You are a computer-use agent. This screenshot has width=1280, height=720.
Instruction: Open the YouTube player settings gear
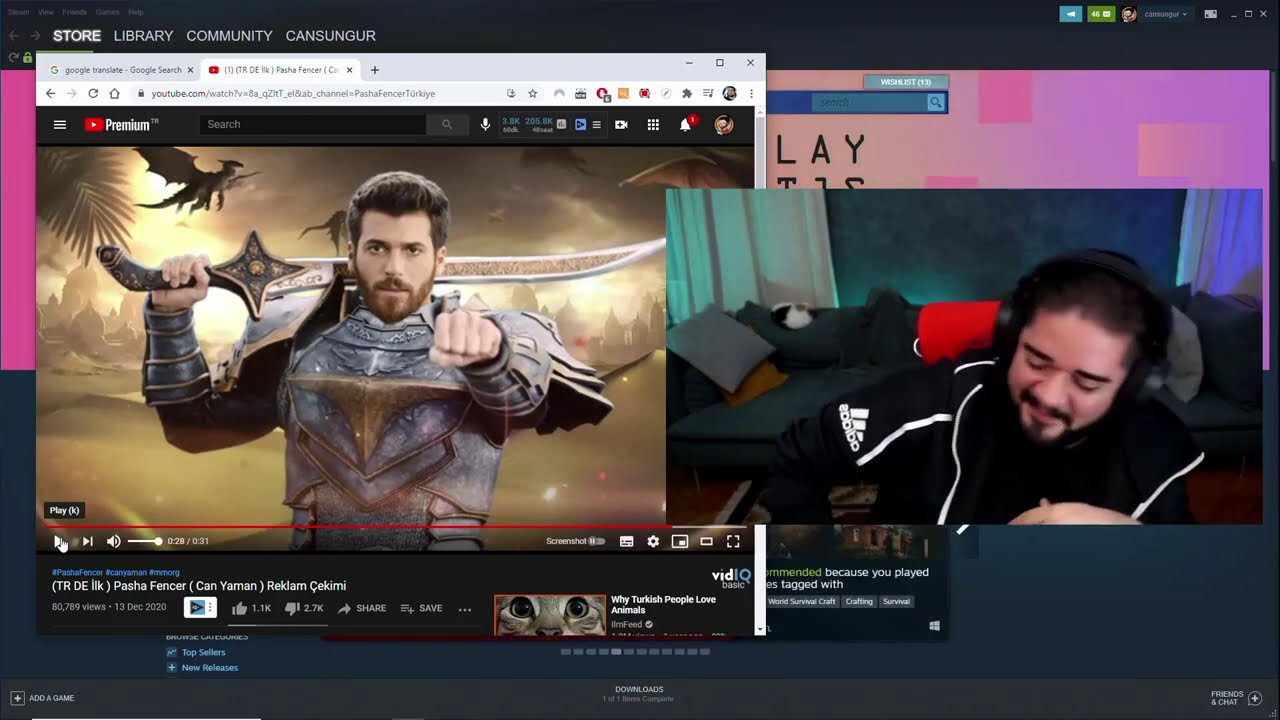click(653, 541)
